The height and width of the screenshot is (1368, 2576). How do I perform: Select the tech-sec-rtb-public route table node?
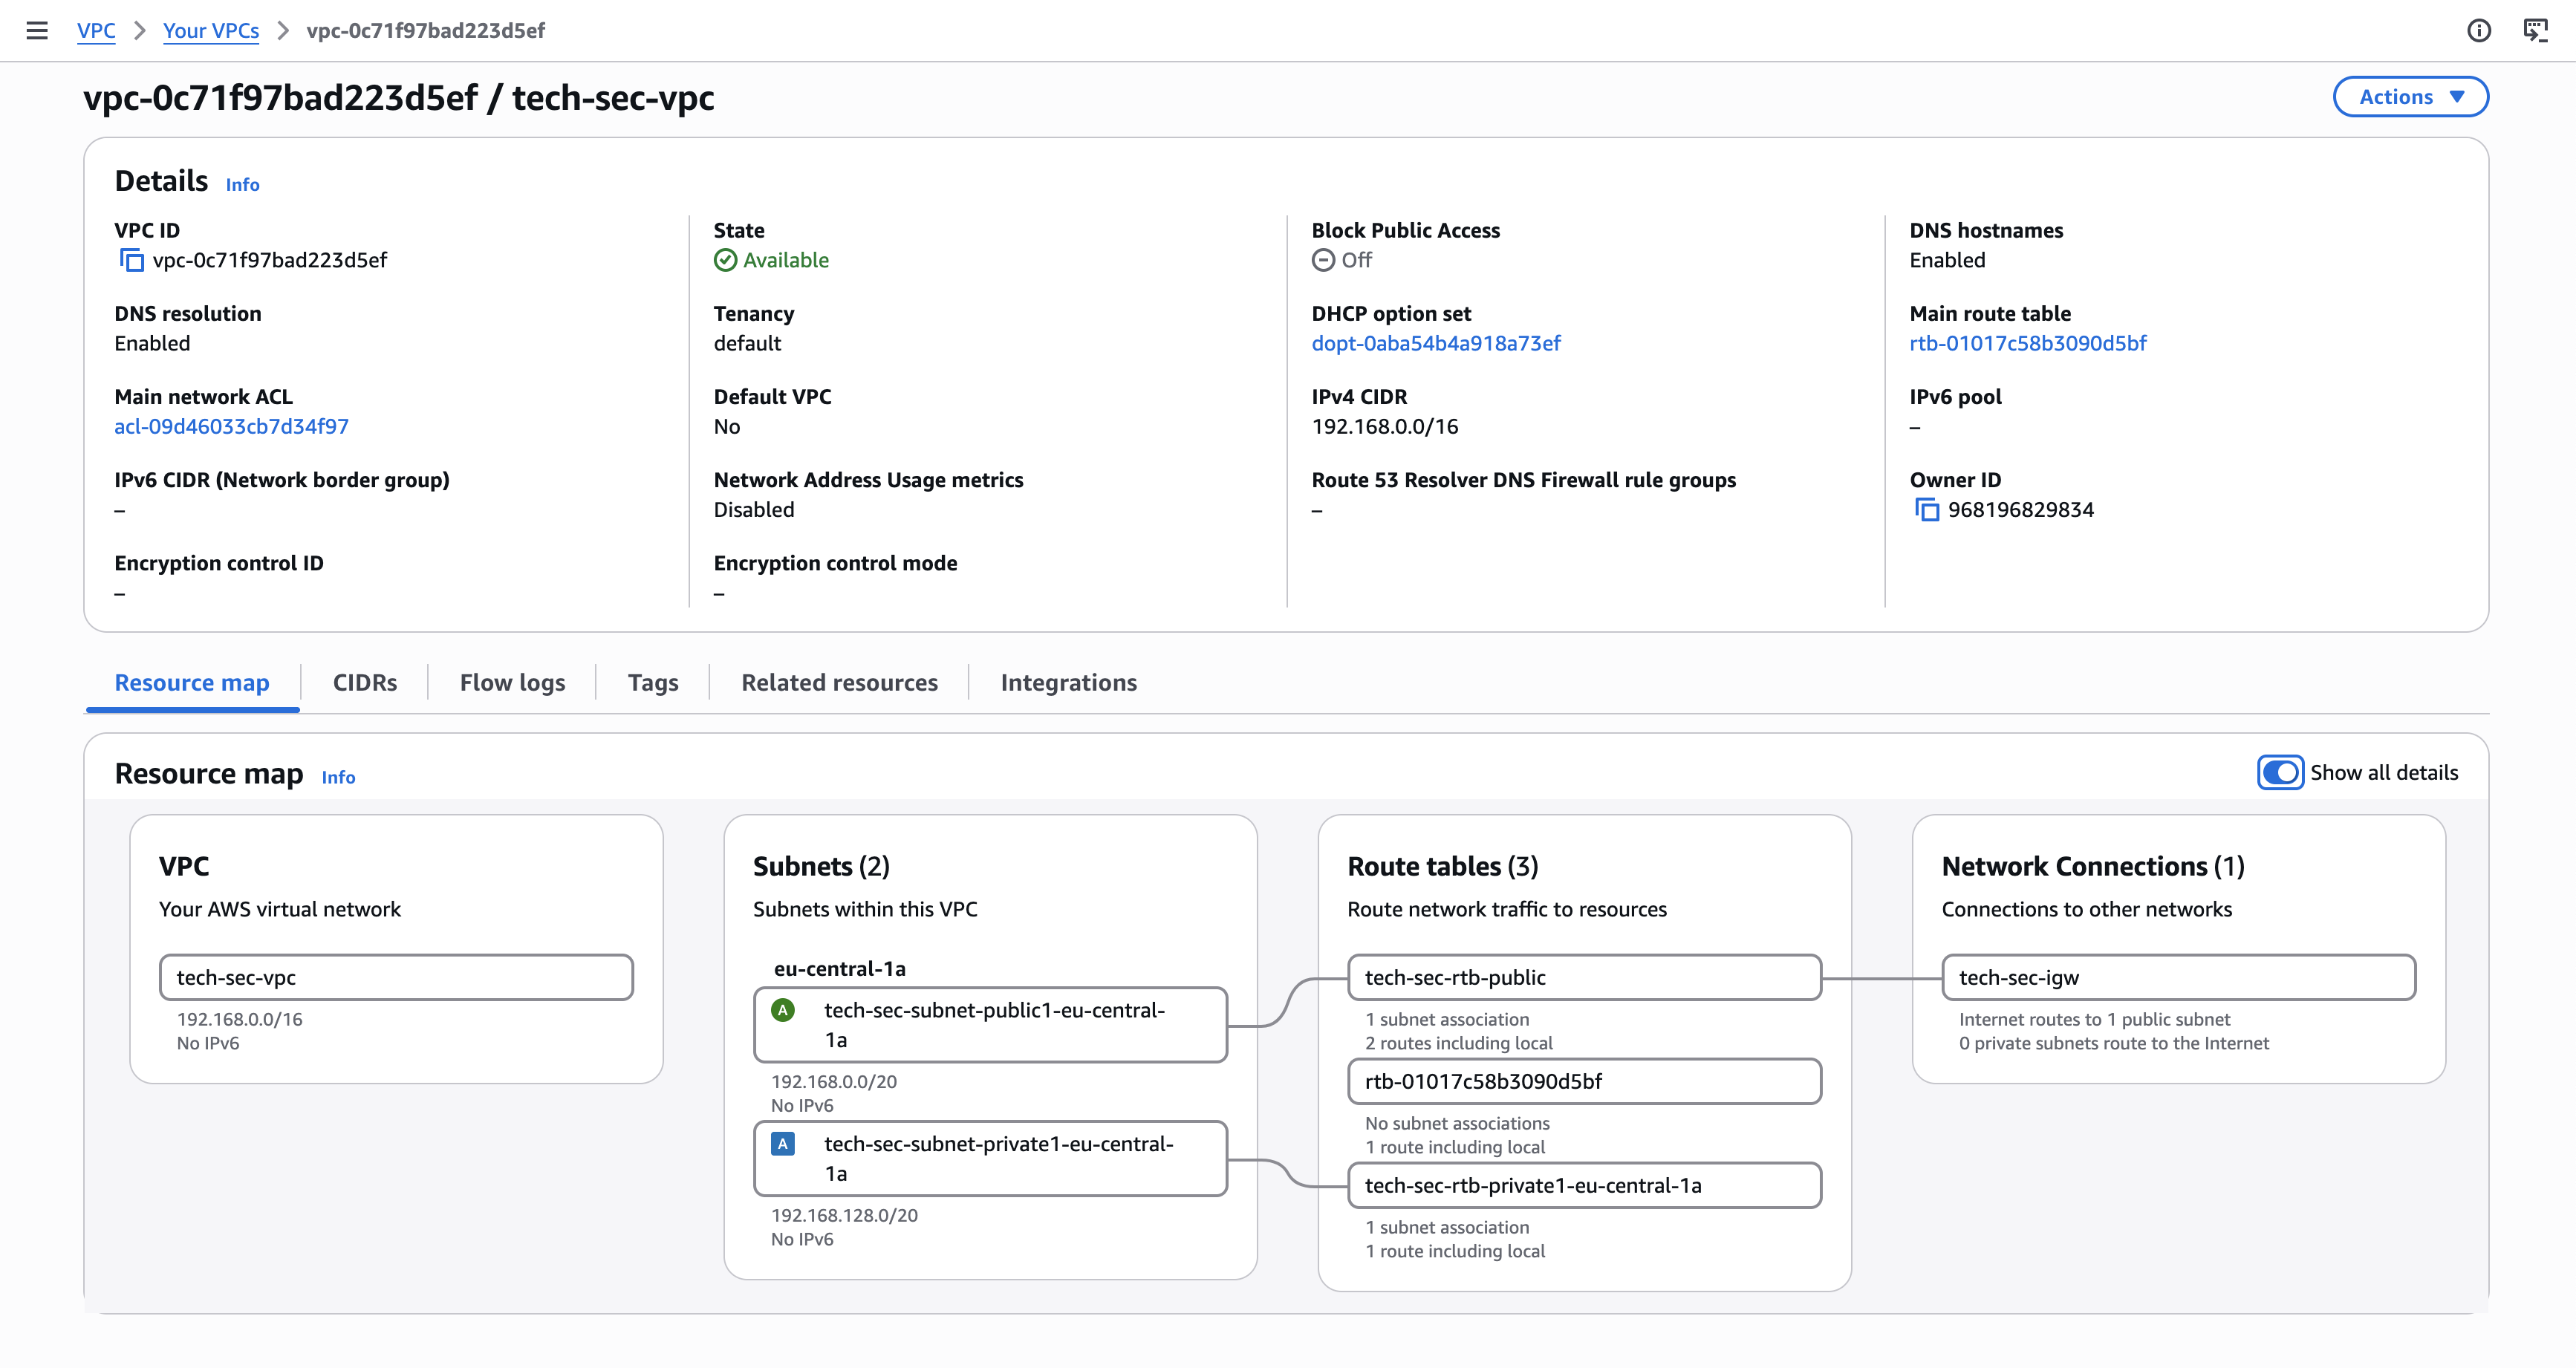click(x=1584, y=977)
